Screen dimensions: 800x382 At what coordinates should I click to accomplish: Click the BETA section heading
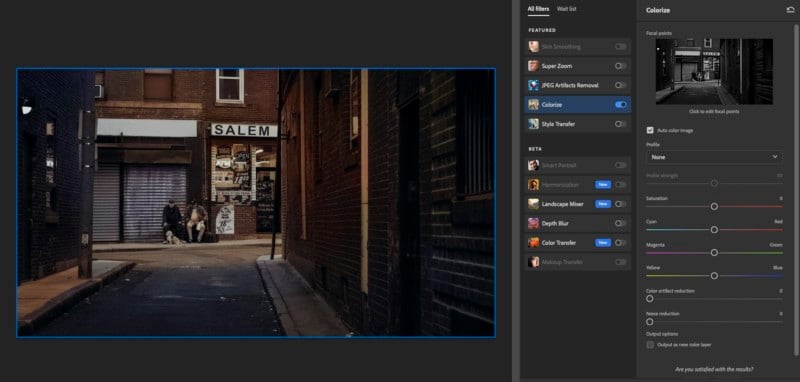pos(535,149)
